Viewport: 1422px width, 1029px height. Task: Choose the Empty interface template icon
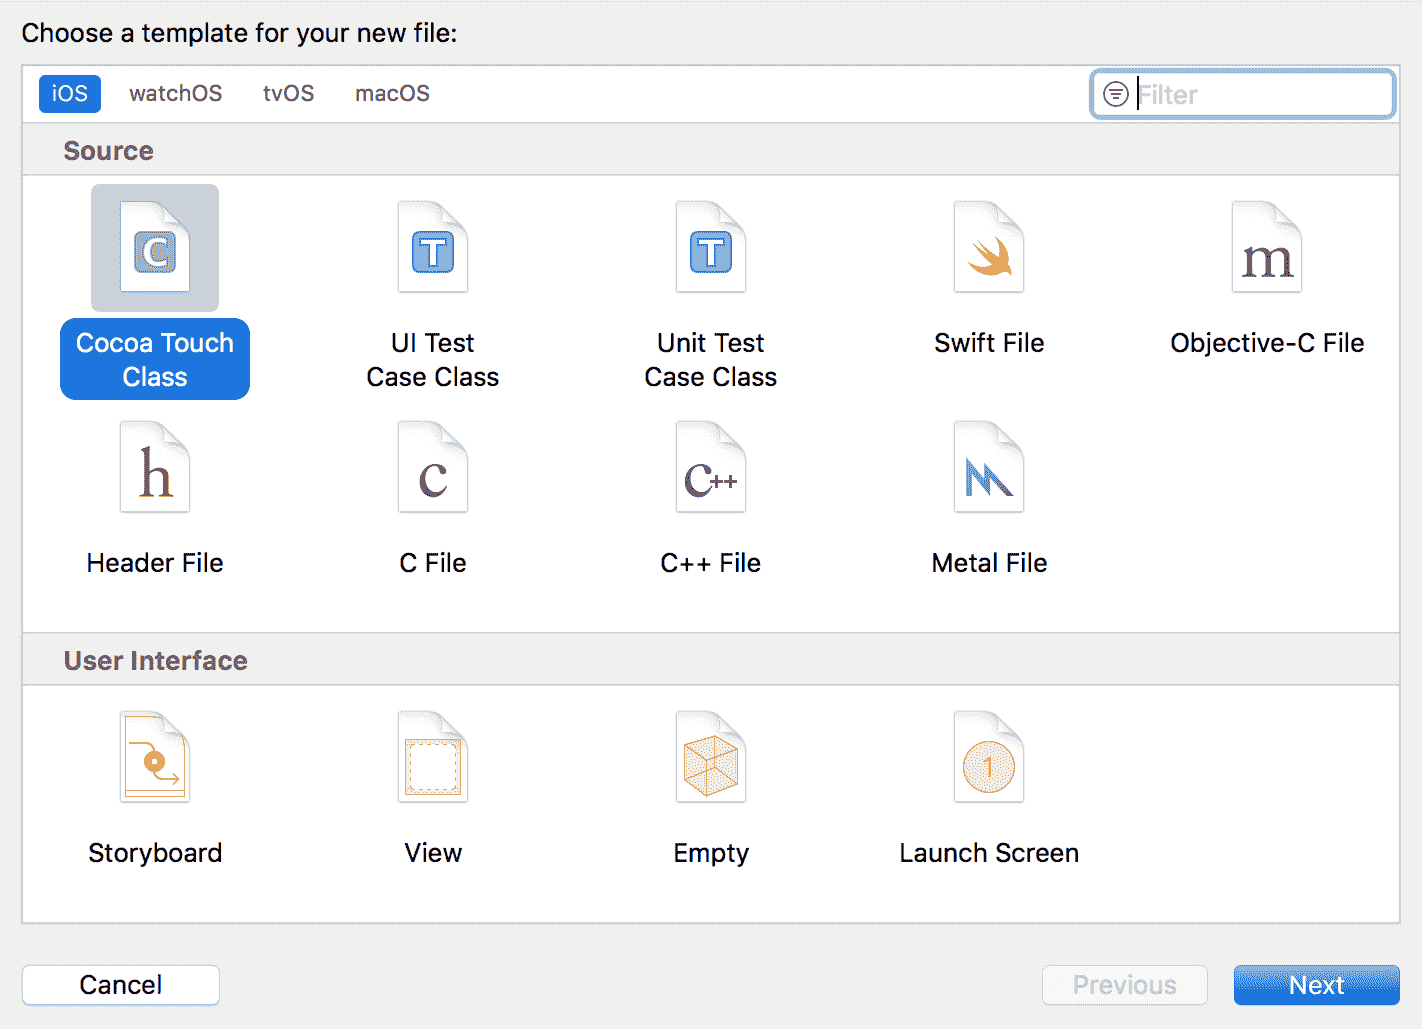[711, 758]
